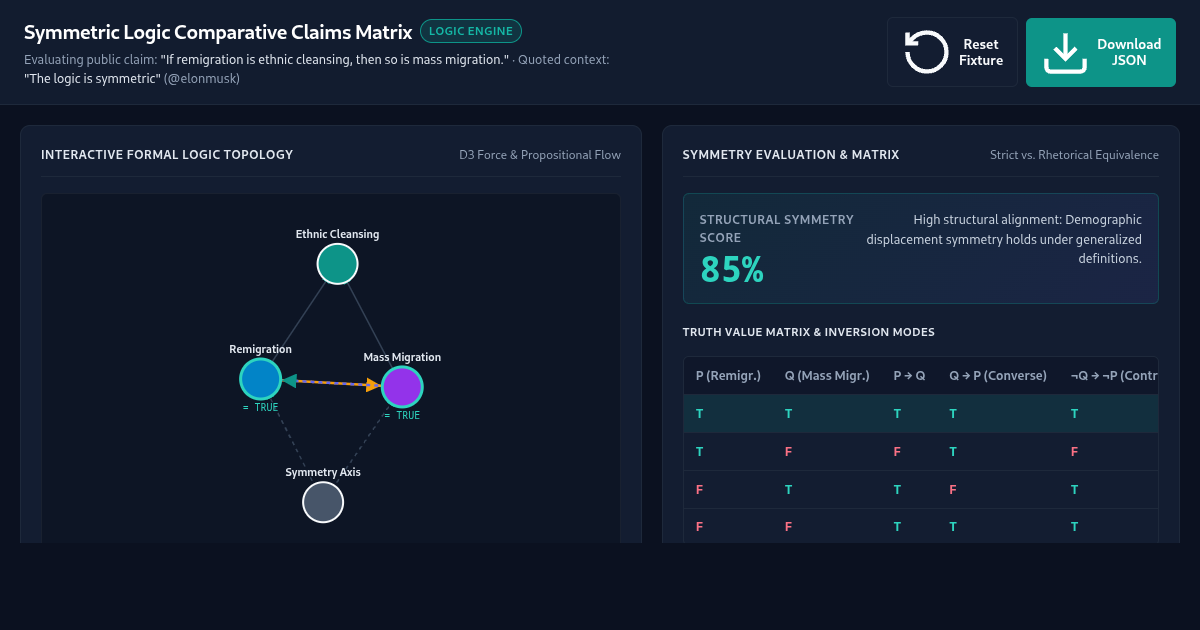Click the High structural alignment description text
The image size is (1200, 630).
1004,239
